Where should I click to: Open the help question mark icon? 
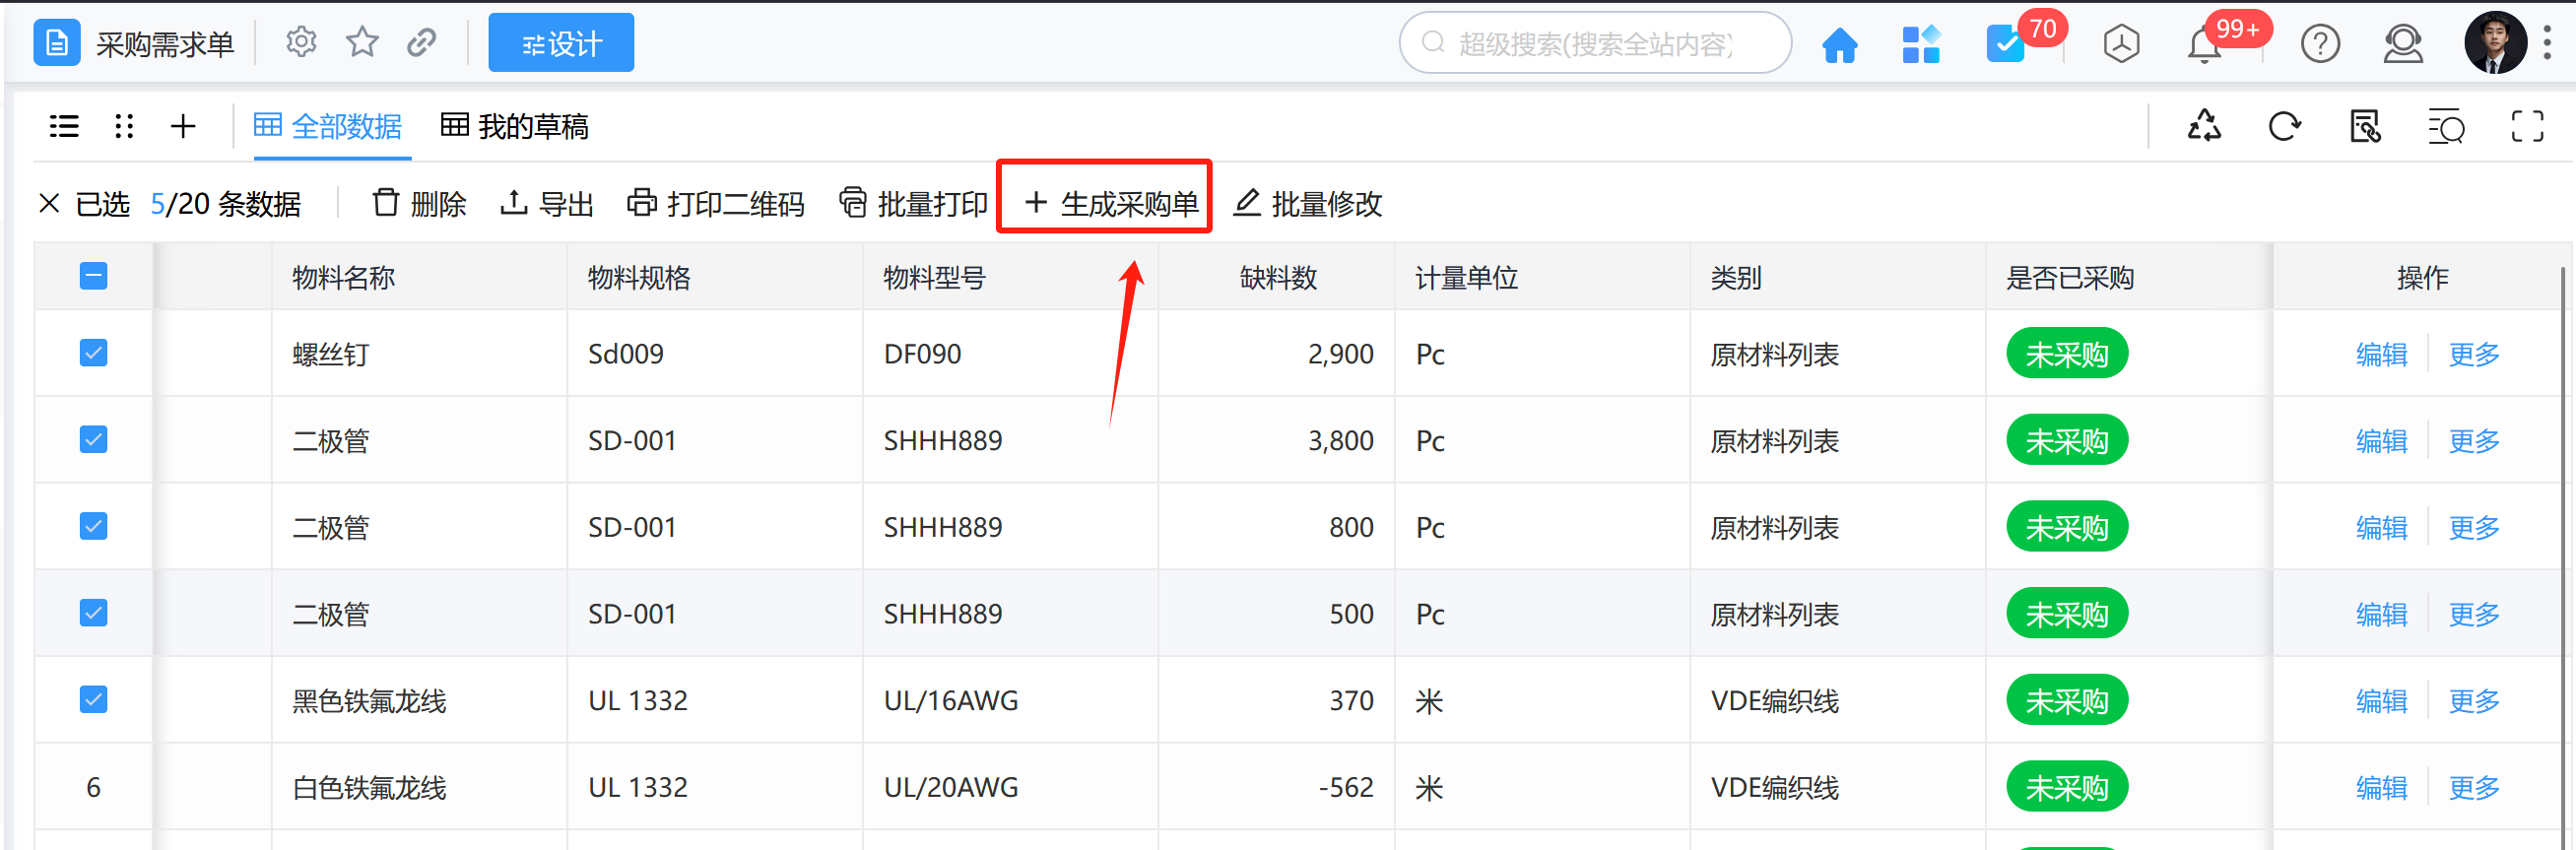2319,45
